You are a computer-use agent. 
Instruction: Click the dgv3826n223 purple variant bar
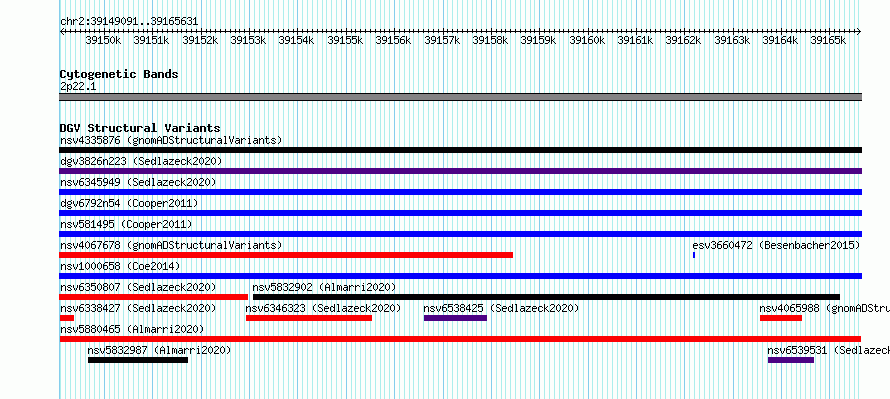[x=460, y=171]
